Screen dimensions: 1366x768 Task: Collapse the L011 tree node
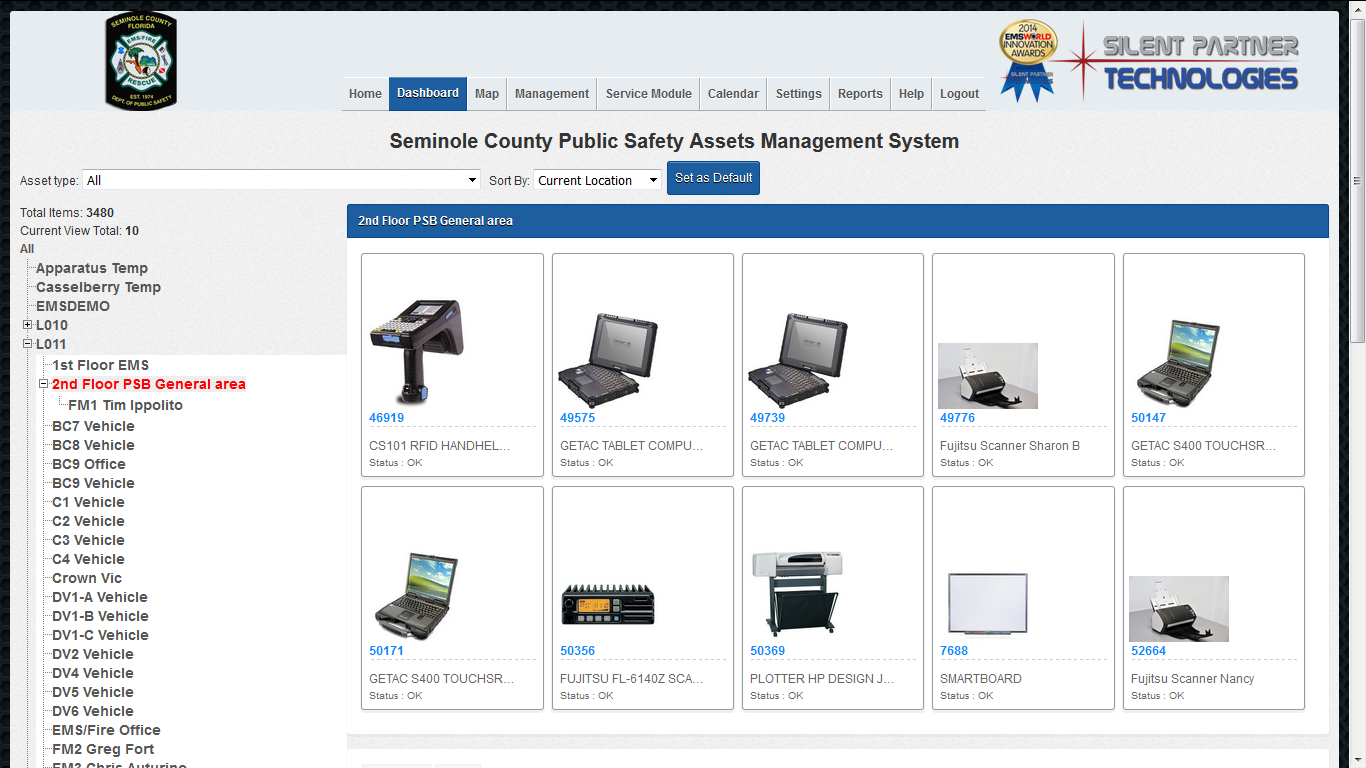click(x=26, y=344)
